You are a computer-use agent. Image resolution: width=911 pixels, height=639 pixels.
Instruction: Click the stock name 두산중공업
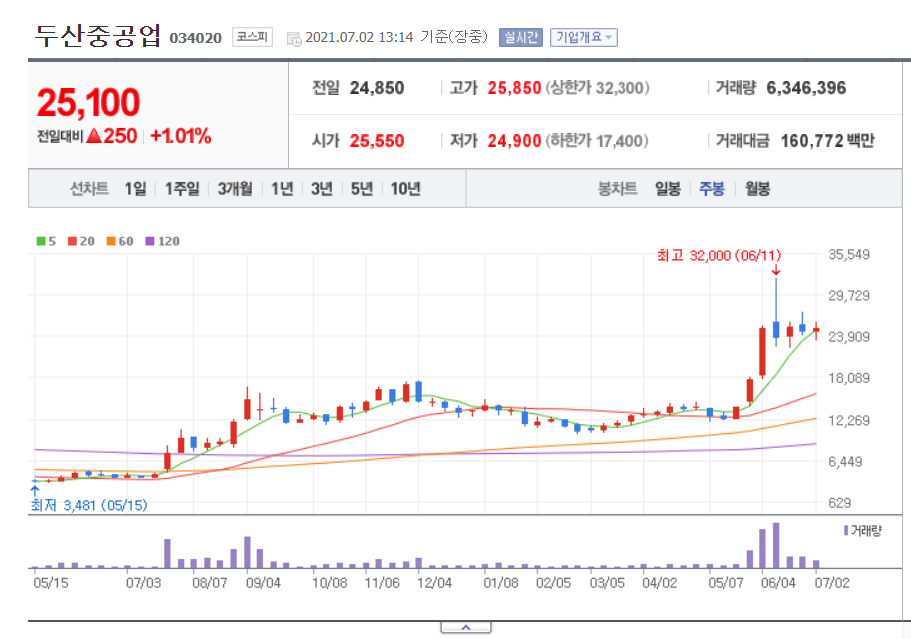point(98,36)
